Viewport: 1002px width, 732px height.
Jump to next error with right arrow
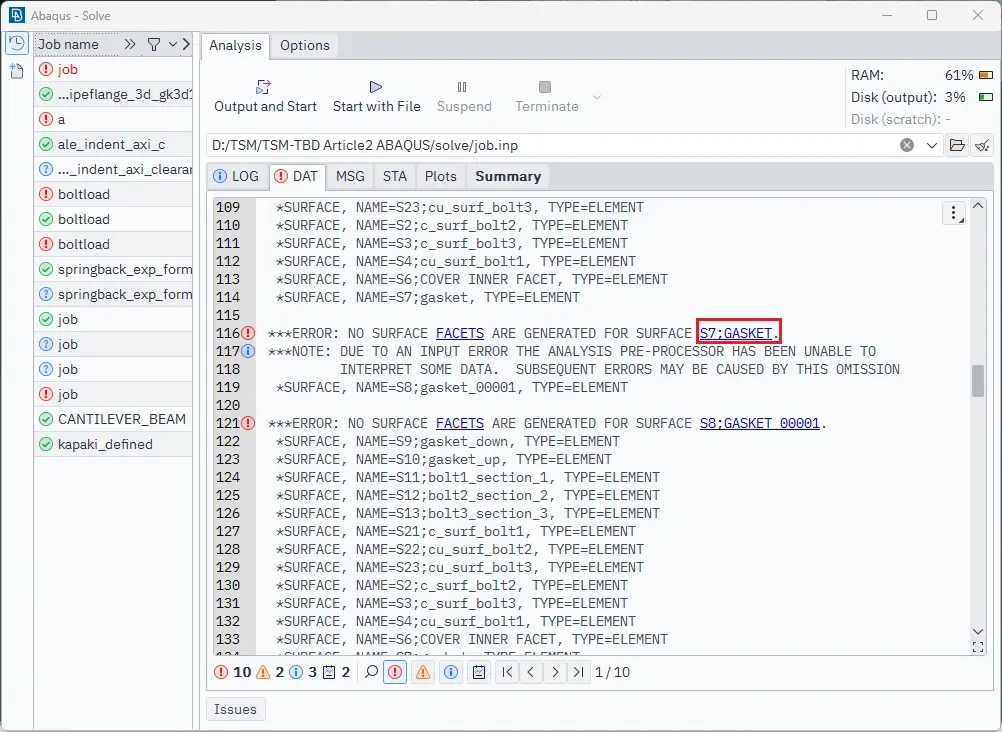(555, 672)
